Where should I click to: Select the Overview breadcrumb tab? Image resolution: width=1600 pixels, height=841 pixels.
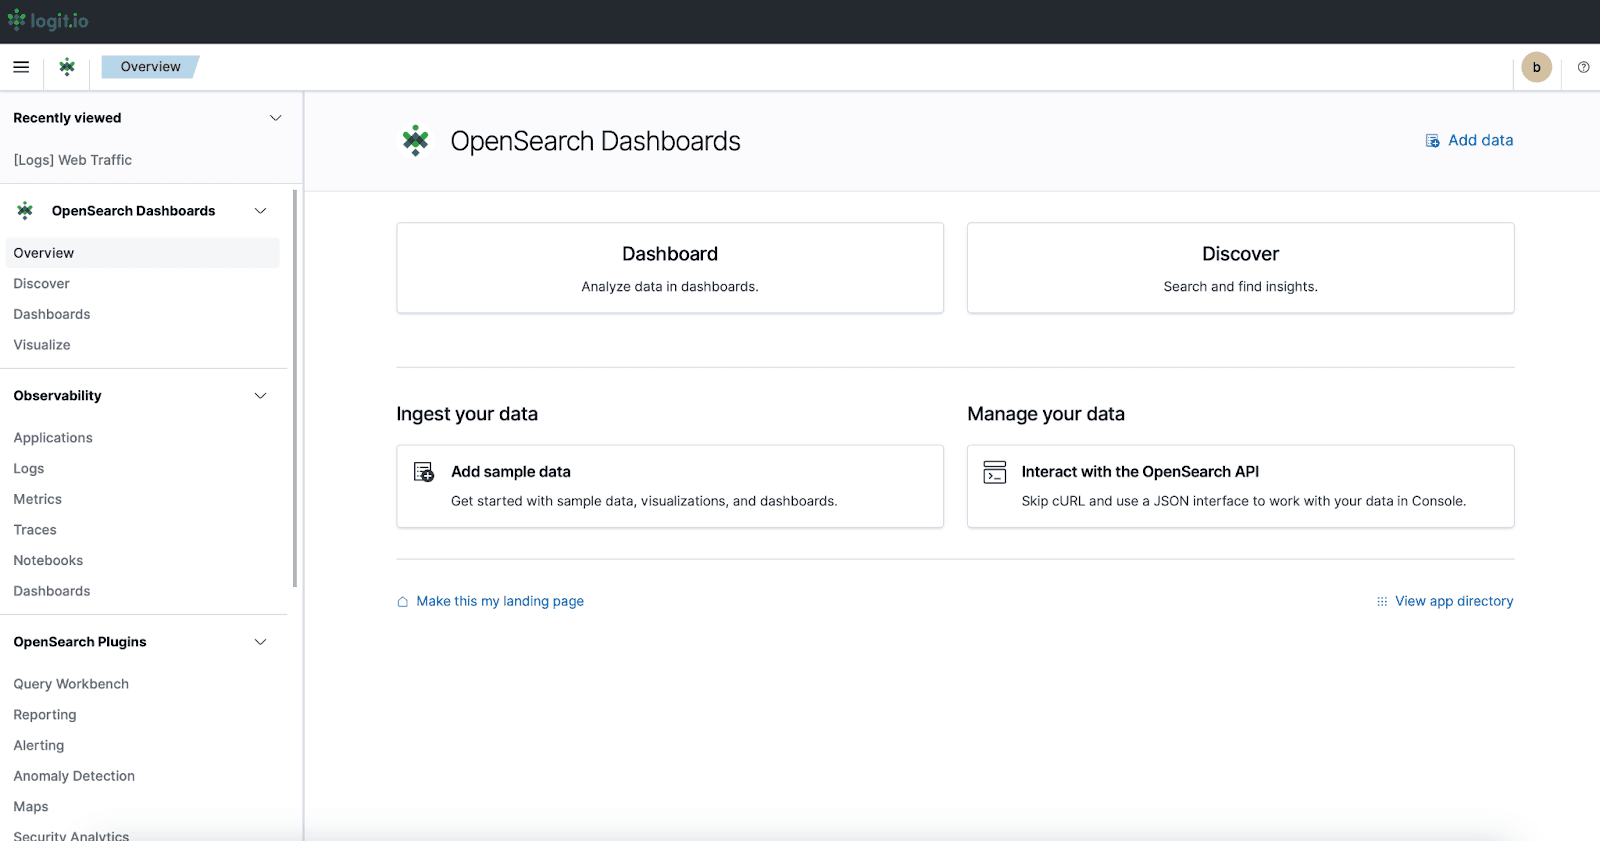(150, 67)
